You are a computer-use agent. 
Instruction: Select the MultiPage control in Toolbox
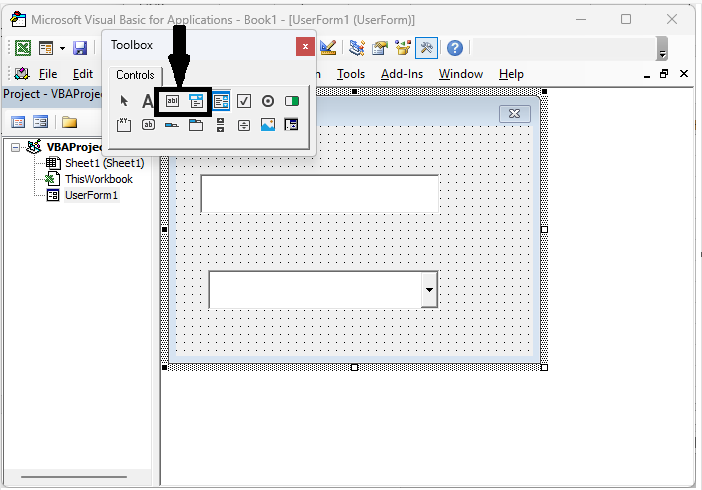[196, 125]
